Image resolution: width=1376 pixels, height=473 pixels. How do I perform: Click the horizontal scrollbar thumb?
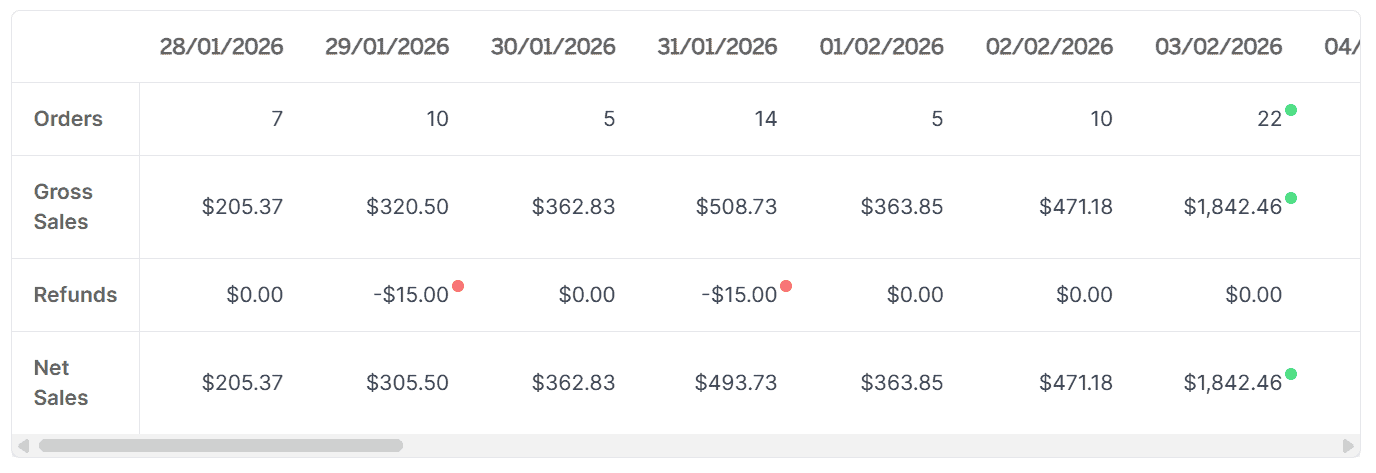220,446
